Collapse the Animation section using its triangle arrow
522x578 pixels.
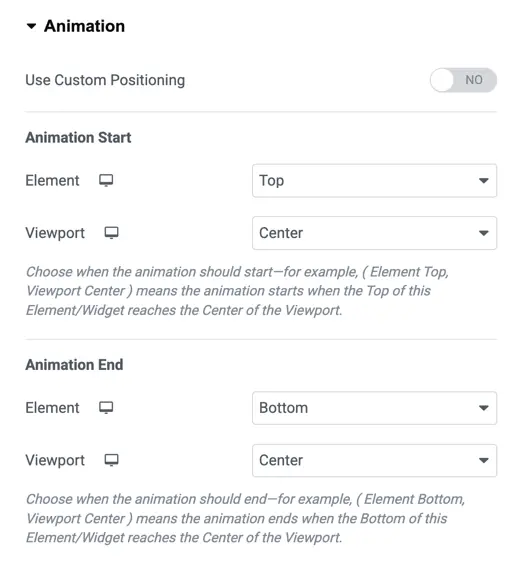[31, 26]
